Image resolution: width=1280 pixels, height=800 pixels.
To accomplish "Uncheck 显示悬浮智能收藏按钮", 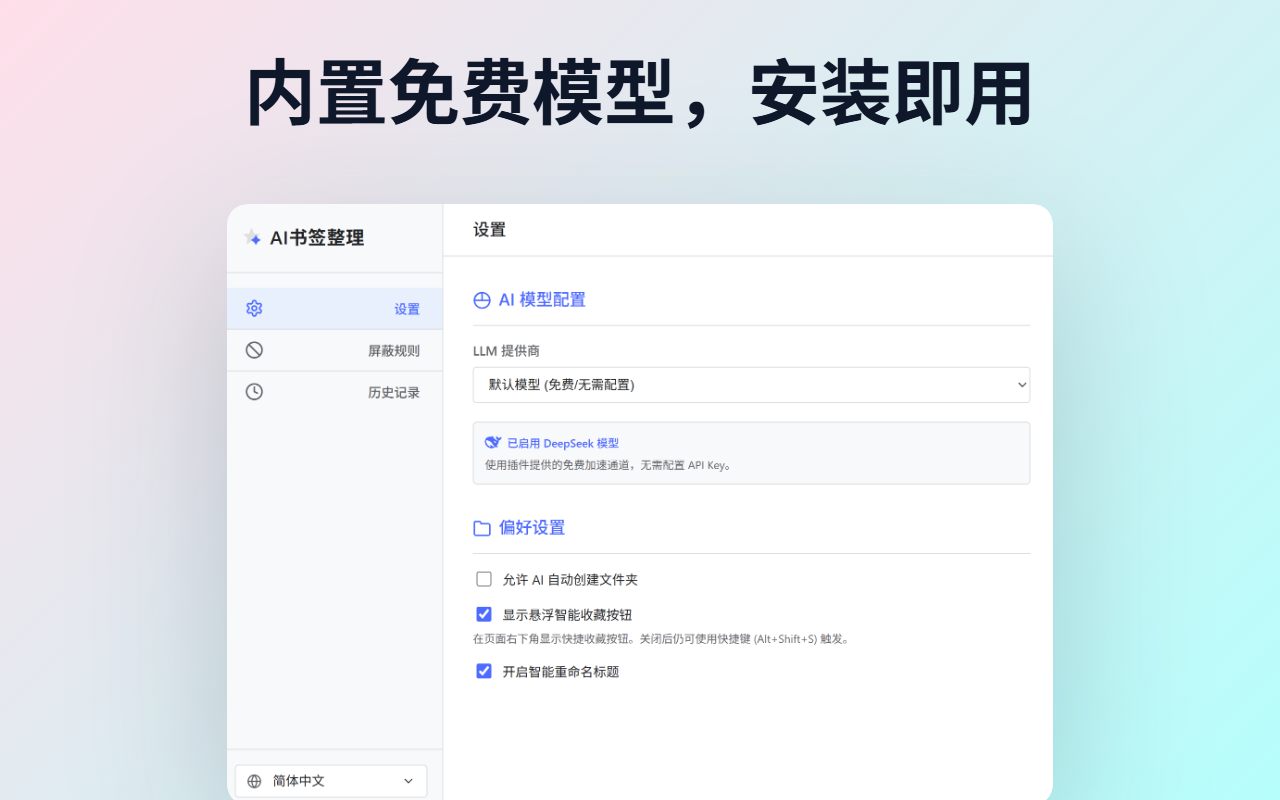I will pyautogui.click(x=484, y=613).
